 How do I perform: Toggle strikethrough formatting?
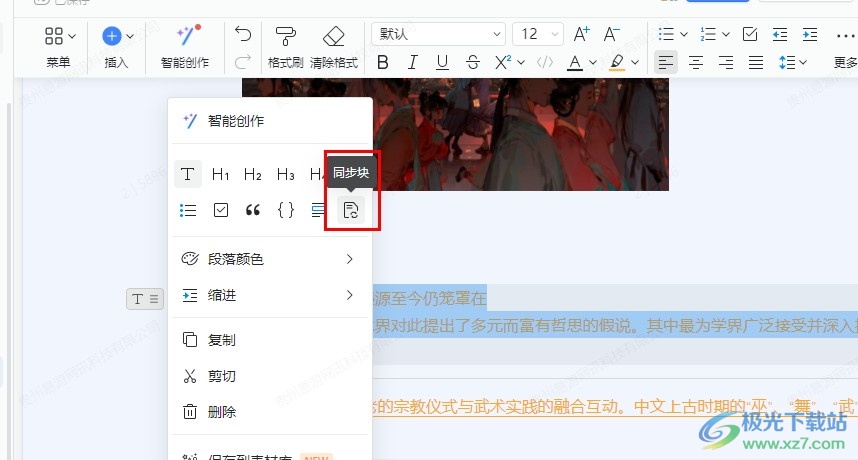(473, 62)
